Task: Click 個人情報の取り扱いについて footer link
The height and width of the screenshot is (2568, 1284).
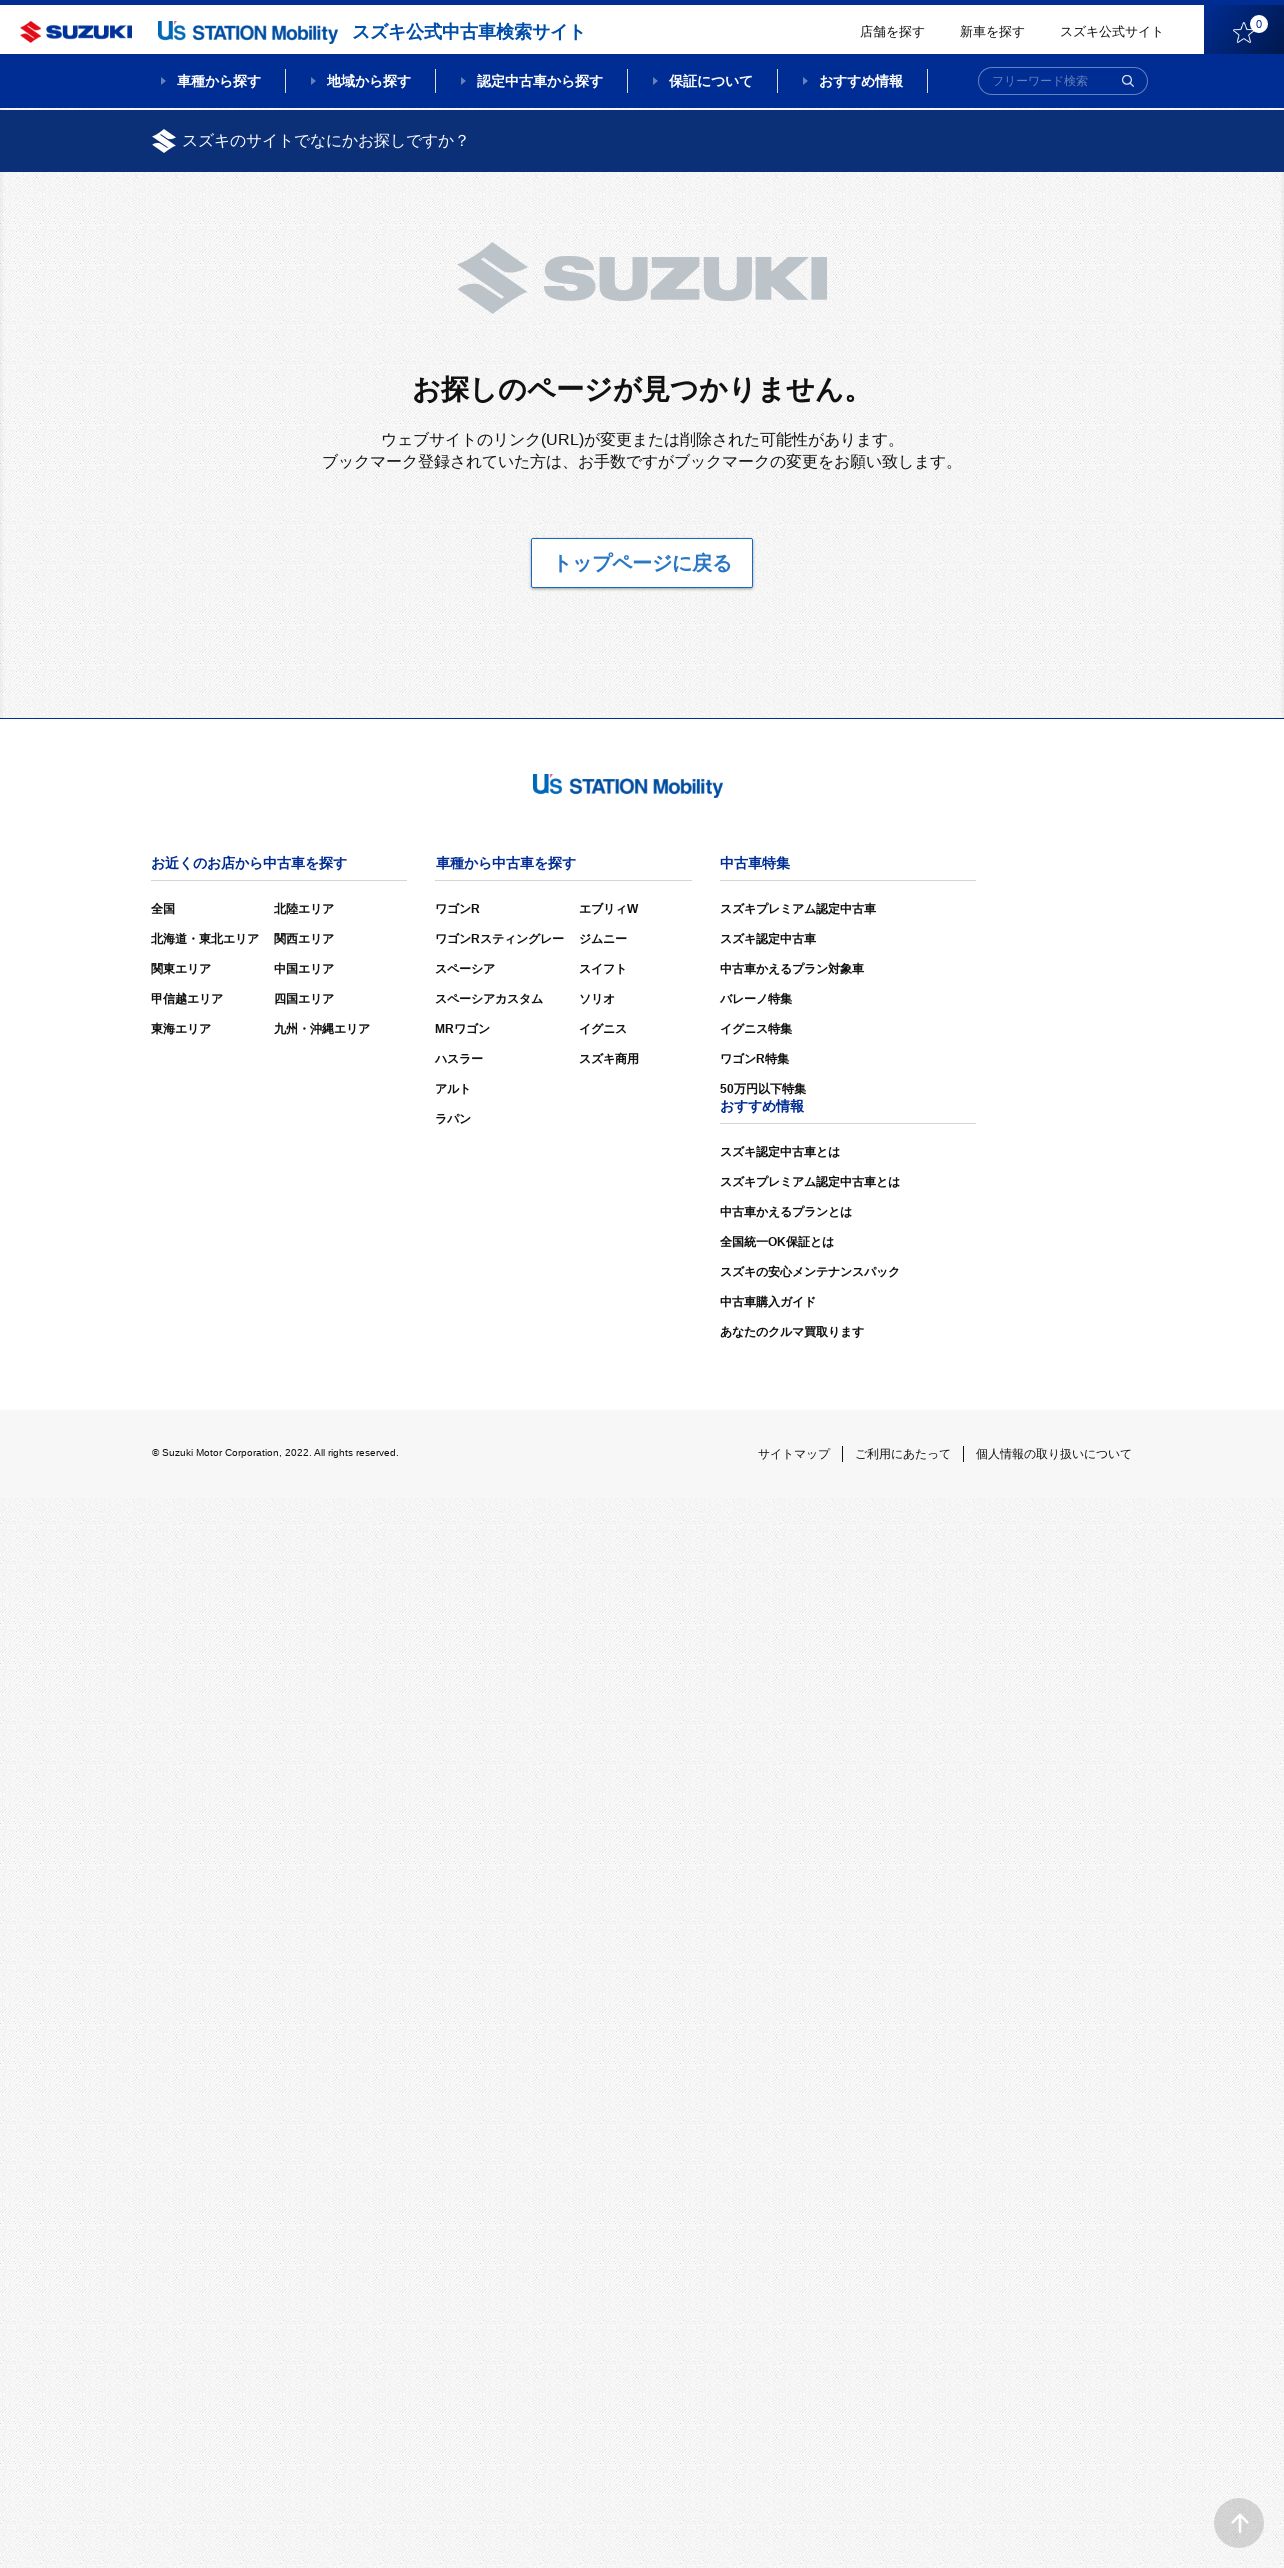Action: (1054, 1454)
